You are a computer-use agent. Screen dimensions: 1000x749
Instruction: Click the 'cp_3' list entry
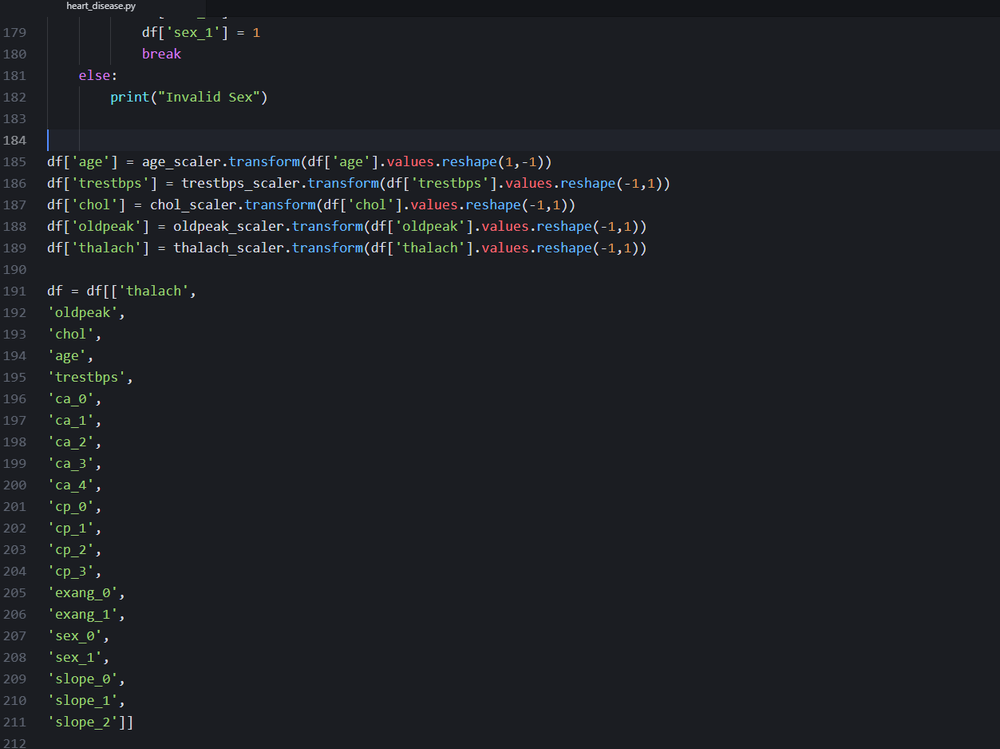pyautogui.click(x=70, y=572)
